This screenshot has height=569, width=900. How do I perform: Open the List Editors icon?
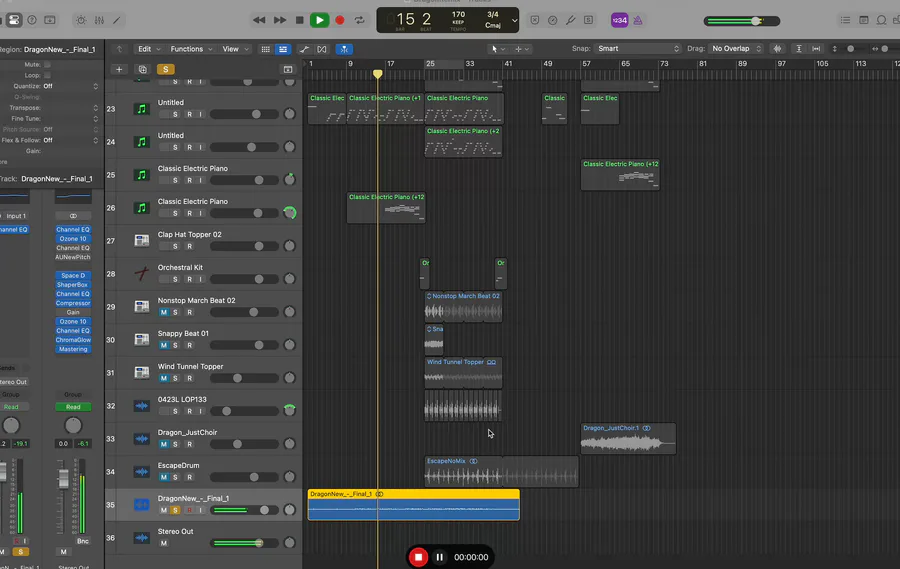click(x=845, y=20)
